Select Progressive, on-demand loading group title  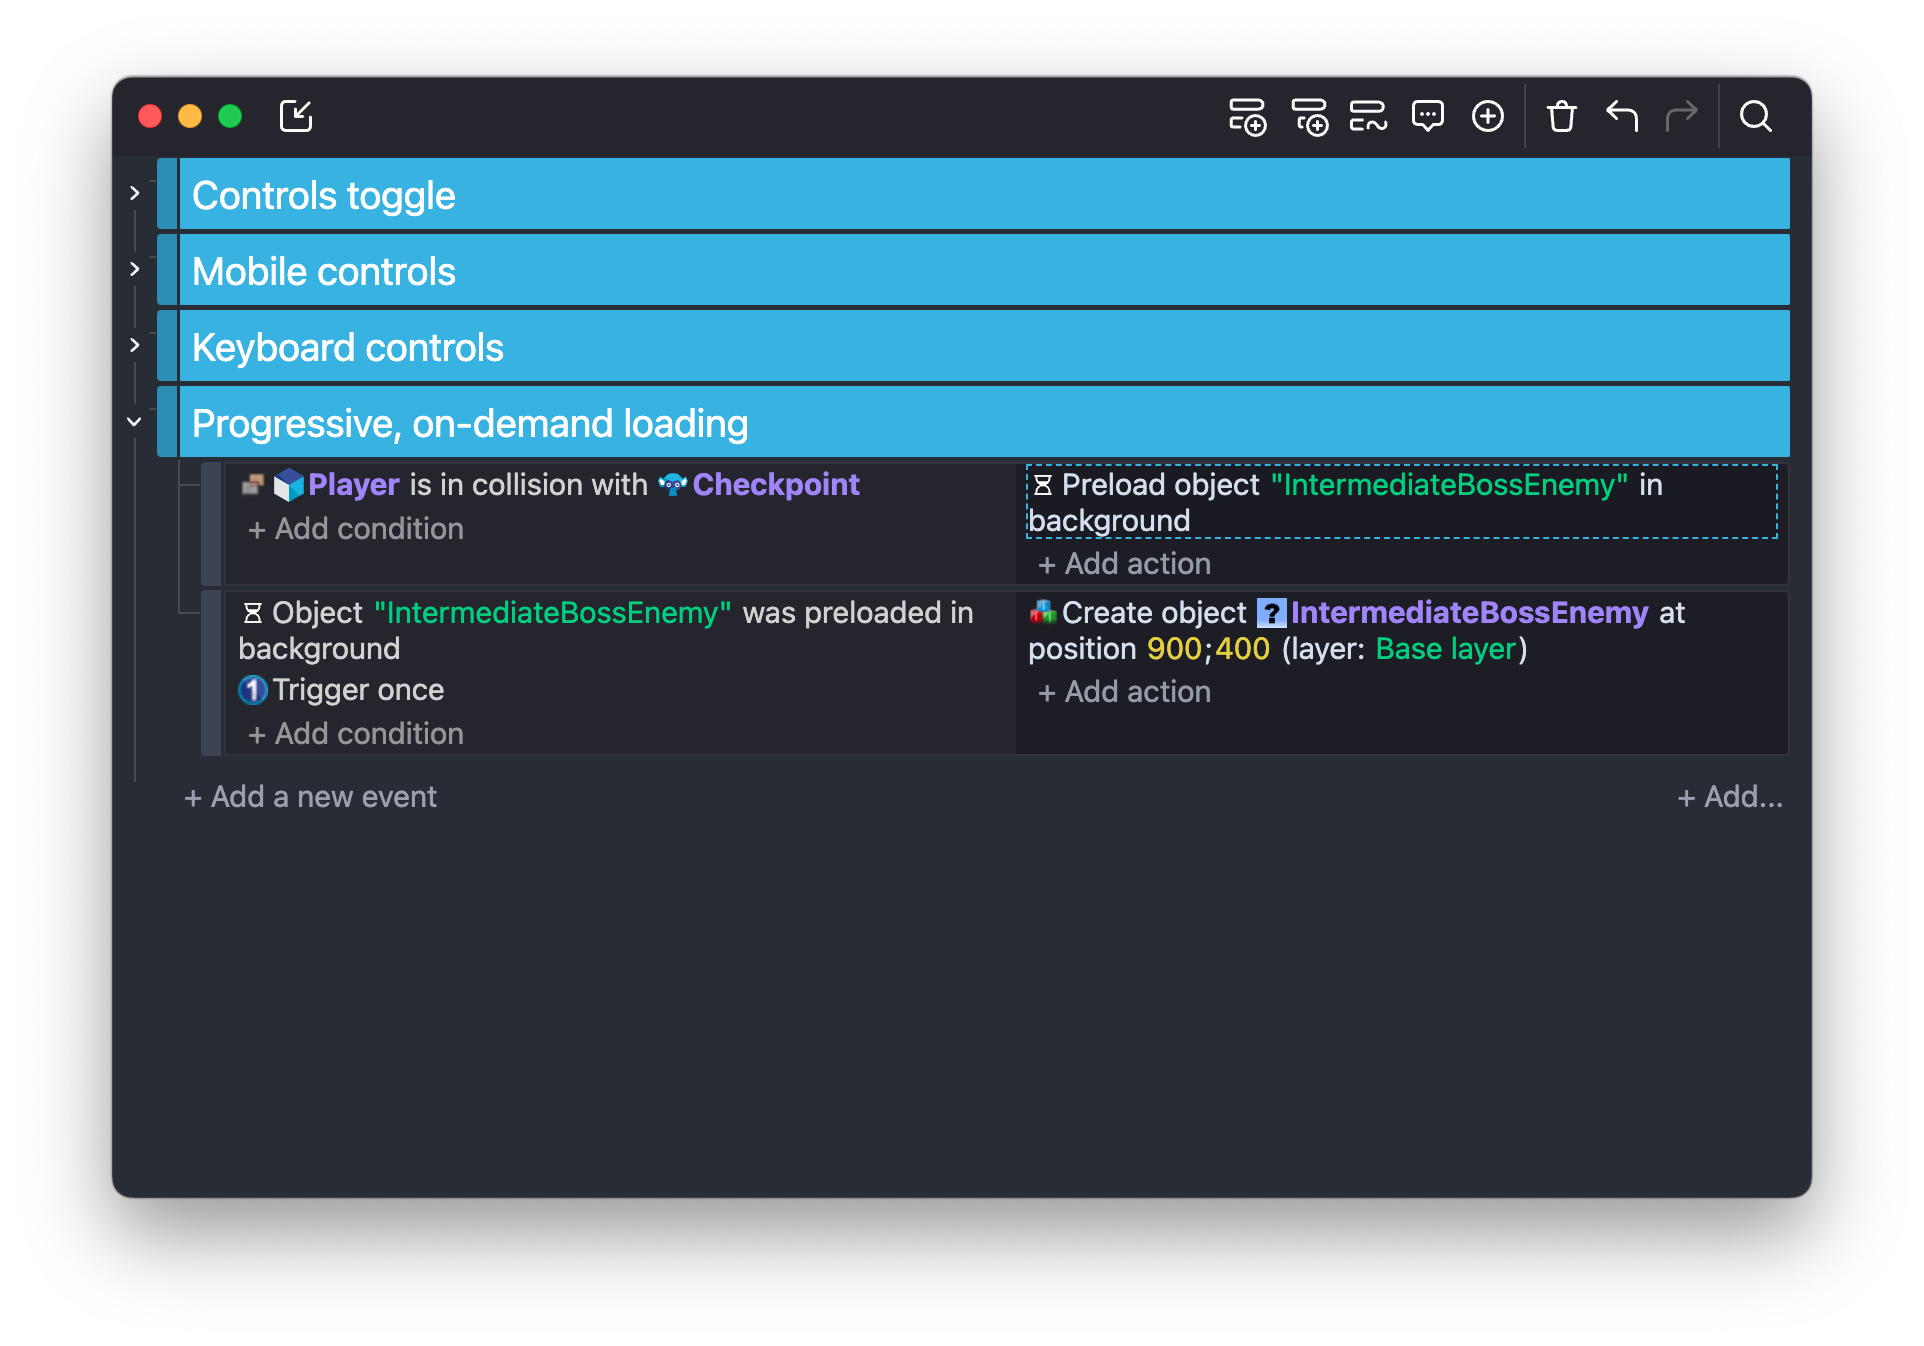[469, 423]
